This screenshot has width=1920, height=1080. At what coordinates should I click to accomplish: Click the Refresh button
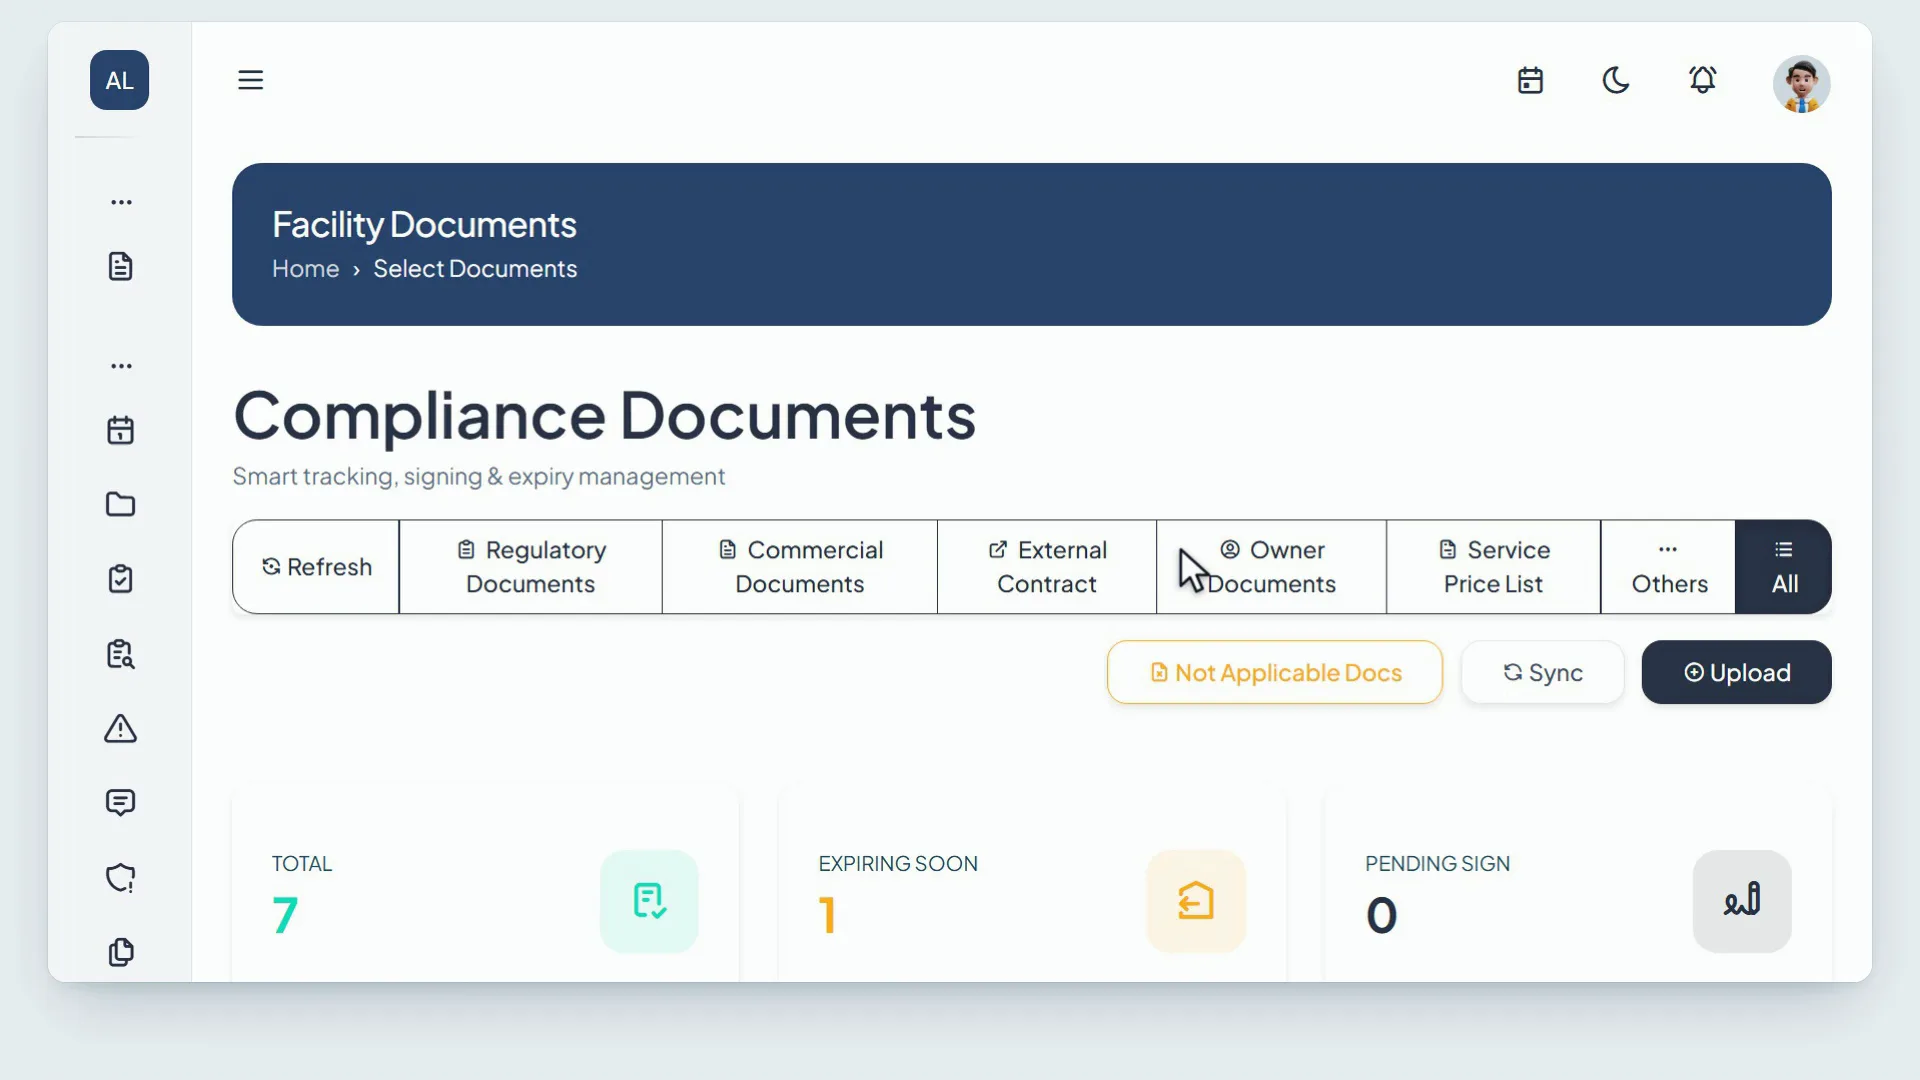(x=316, y=567)
